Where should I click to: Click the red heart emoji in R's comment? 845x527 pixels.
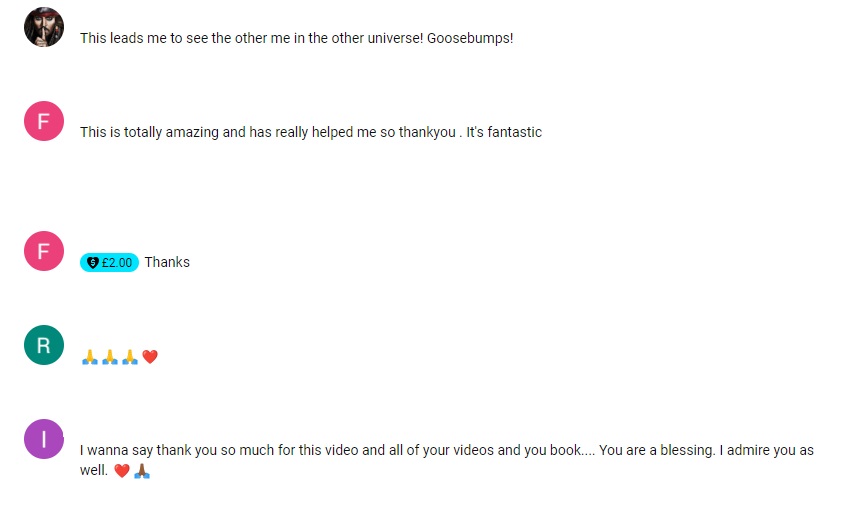(150, 357)
